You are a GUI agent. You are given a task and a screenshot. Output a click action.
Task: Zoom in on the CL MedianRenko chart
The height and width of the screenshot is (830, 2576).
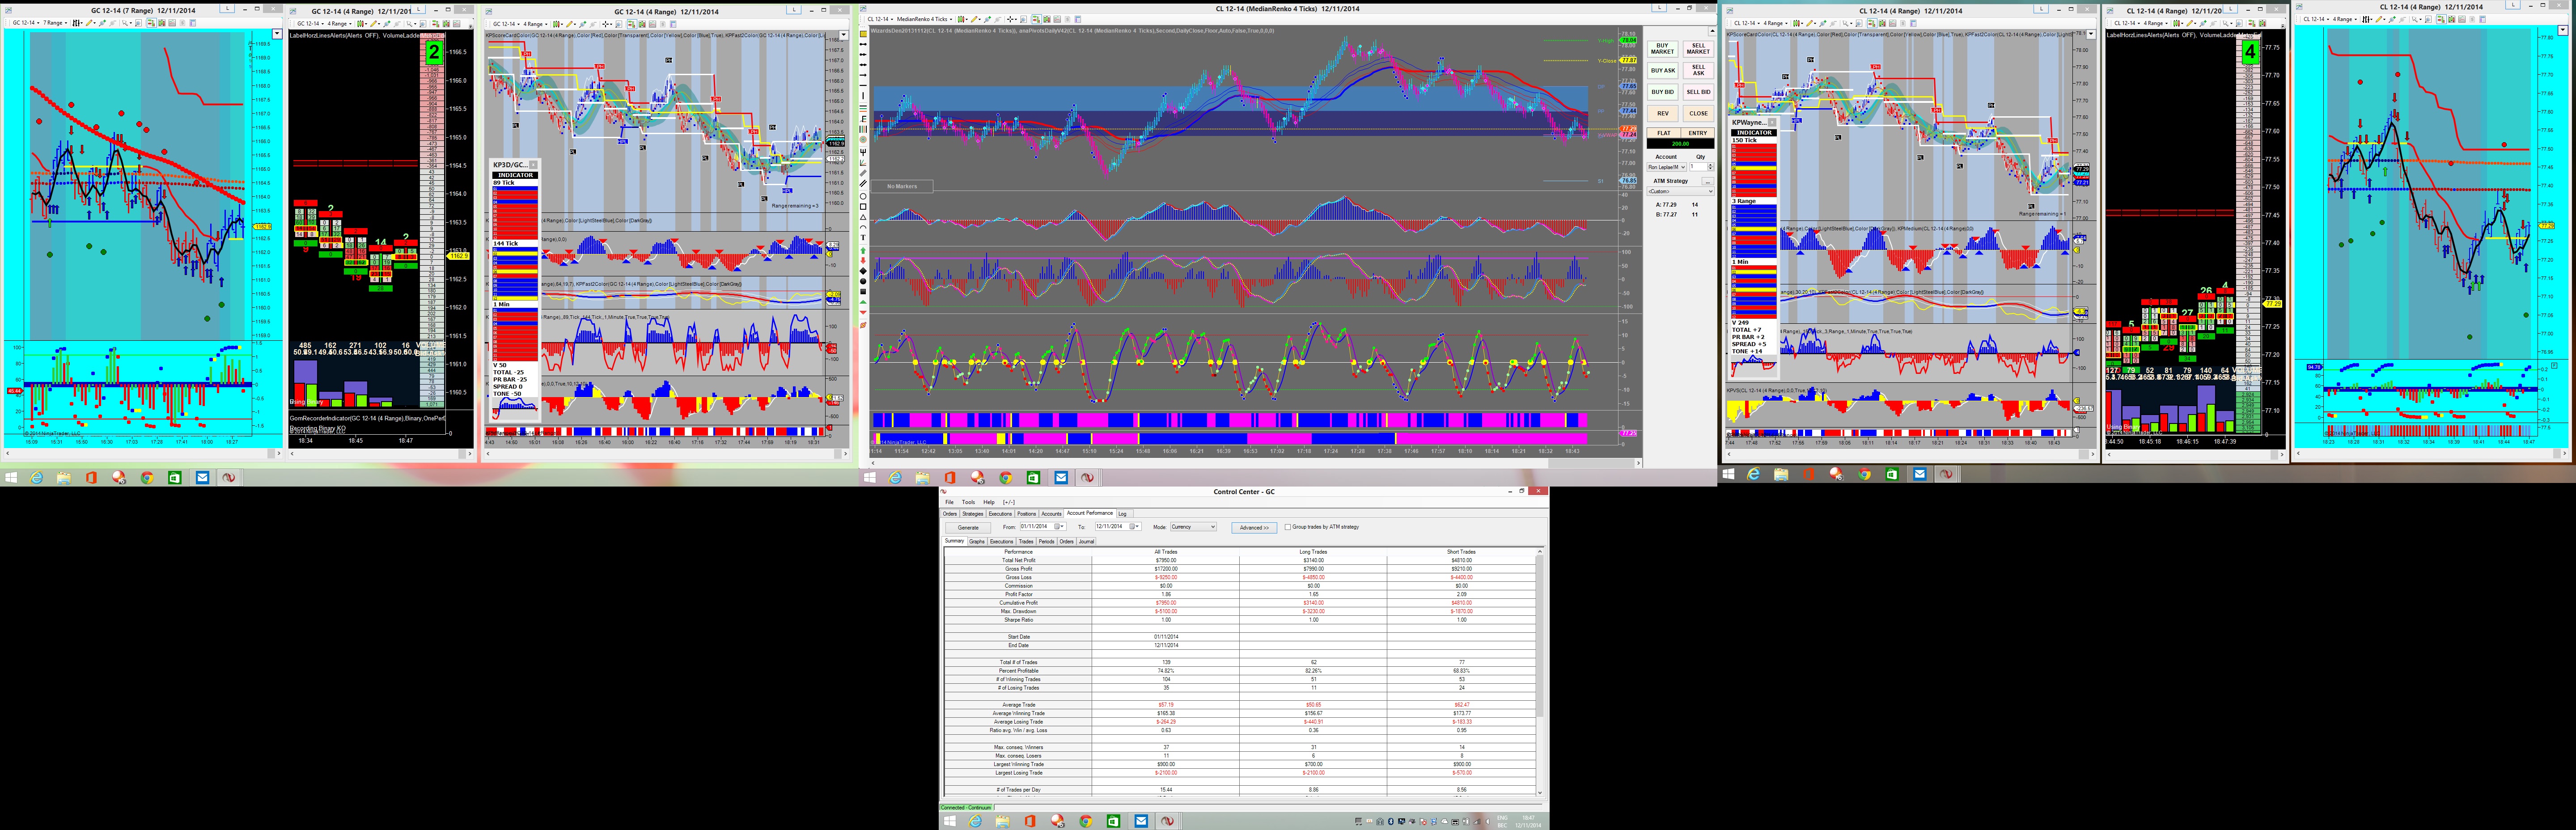988,19
